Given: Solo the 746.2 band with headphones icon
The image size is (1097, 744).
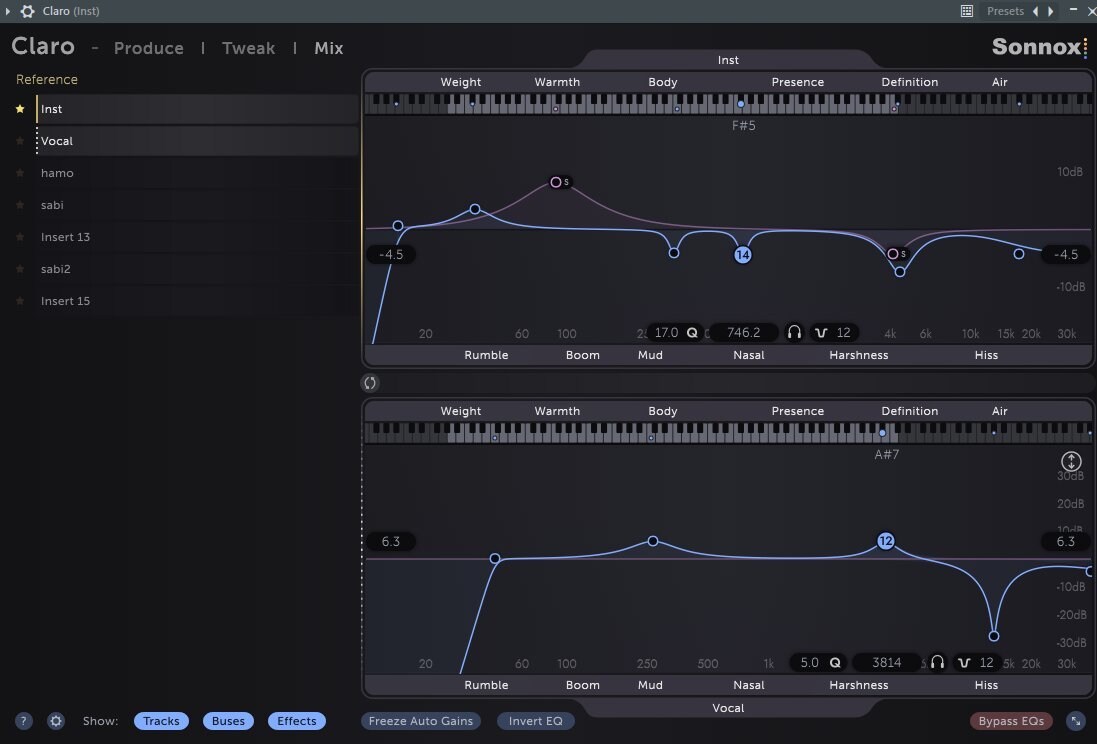Looking at the screenshot, I should tap(794, 332).
